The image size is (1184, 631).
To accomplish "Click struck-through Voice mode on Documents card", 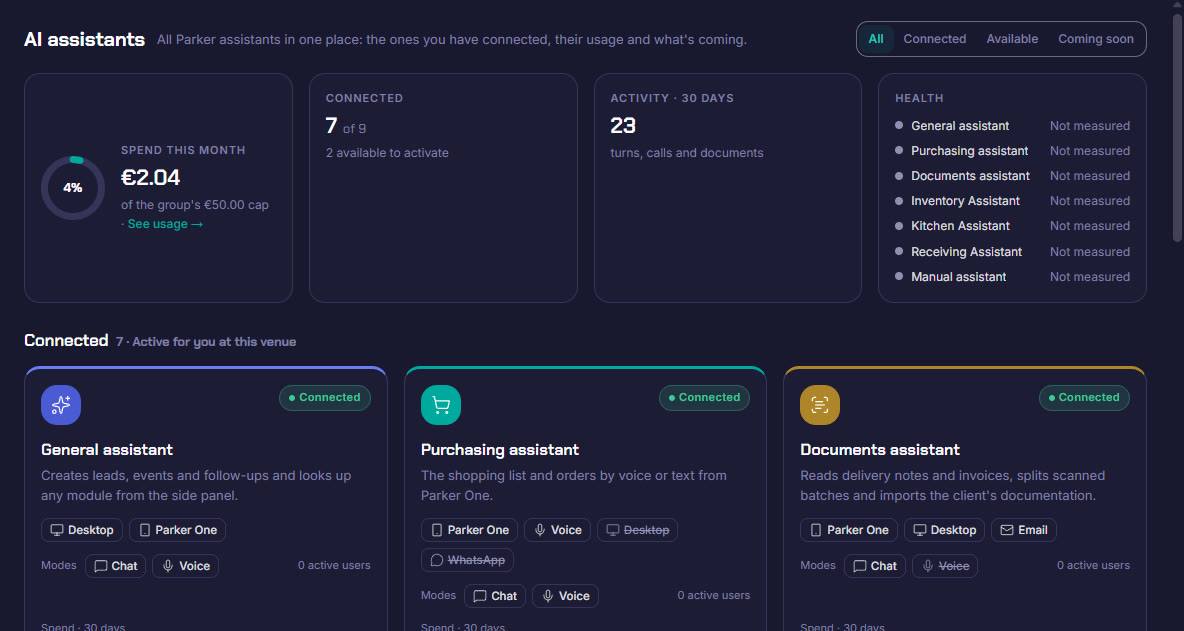I will tap(945, 566).
